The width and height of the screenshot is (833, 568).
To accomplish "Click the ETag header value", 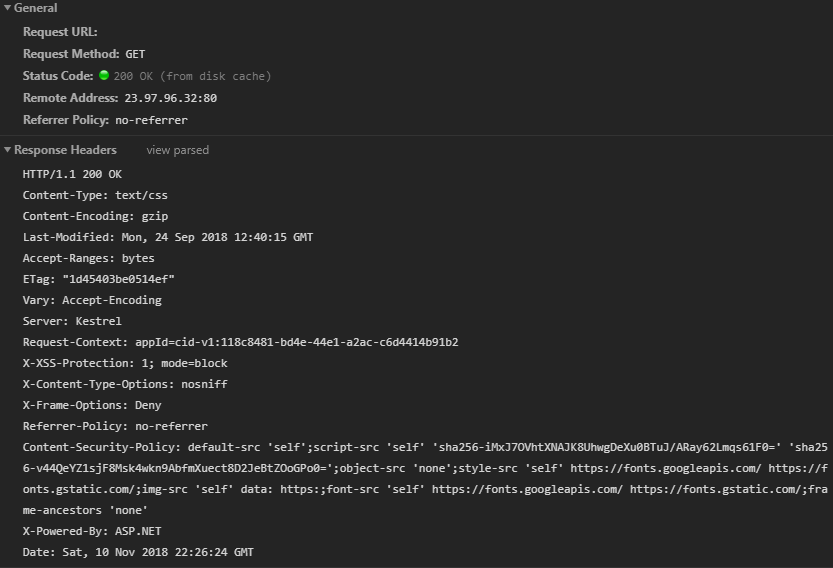I will tap(118, 279).
